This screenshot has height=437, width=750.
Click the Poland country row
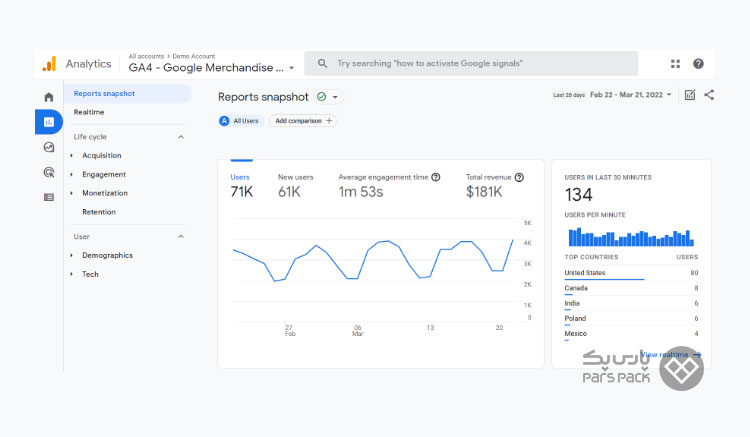coord(631,319)
